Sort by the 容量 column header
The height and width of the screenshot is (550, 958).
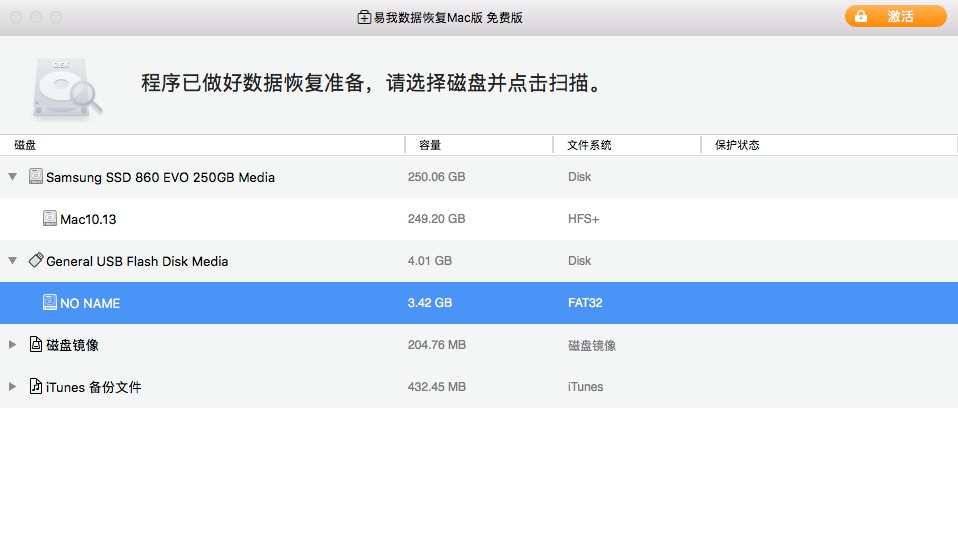(430, 145)
